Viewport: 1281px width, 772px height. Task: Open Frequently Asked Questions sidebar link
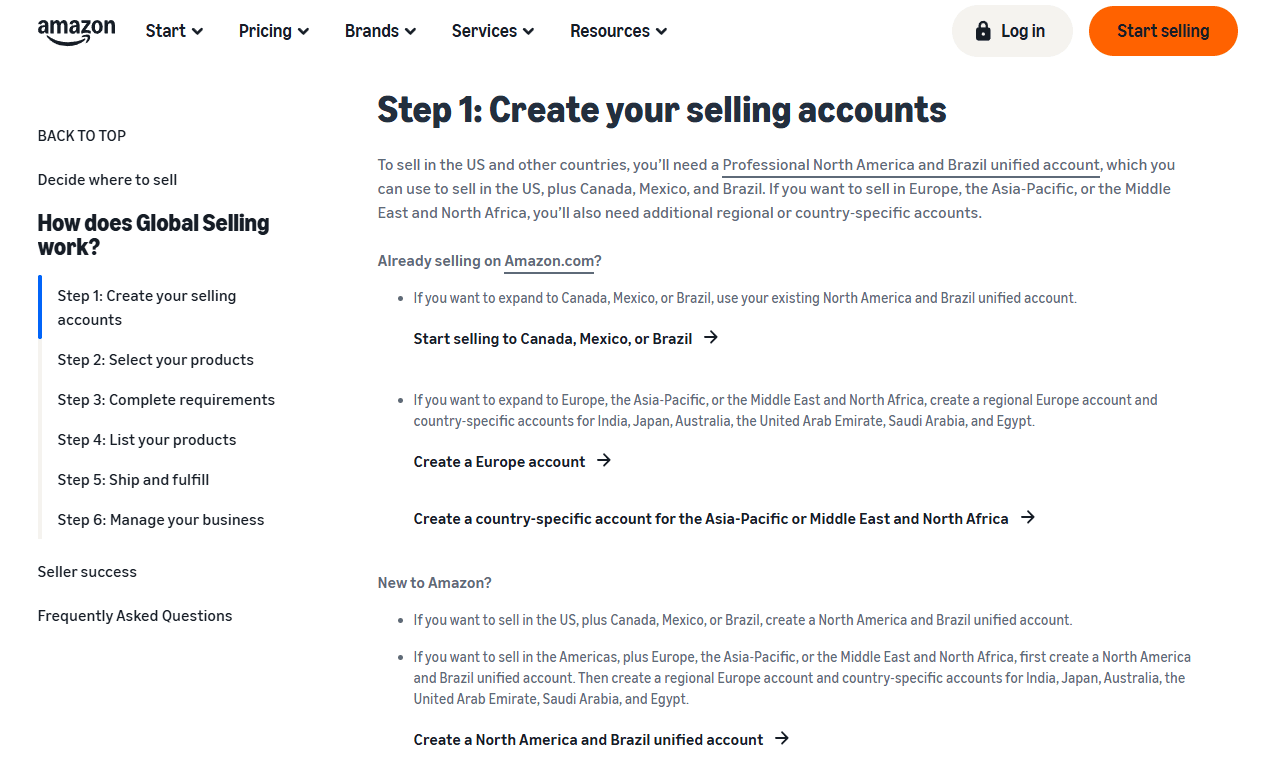click(x=135, y=616)
